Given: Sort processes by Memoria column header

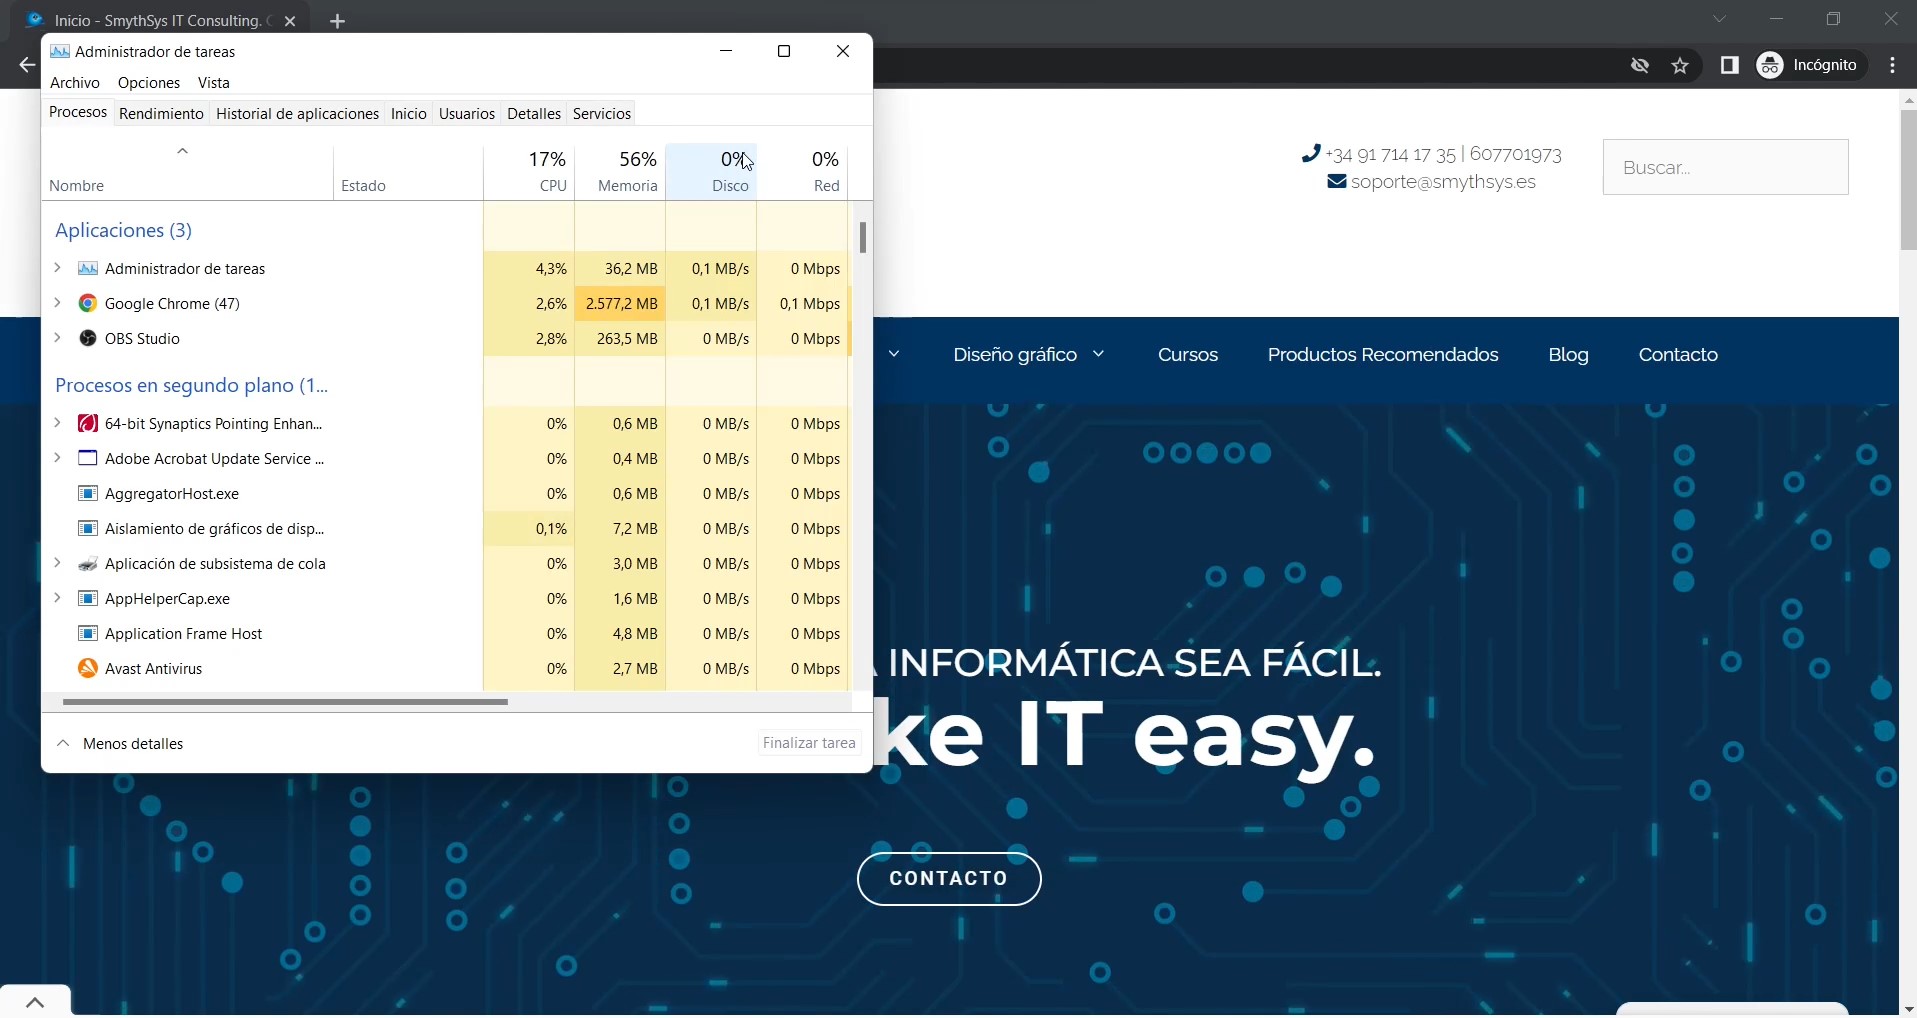Looking at the screenshot, I should [621, 172].
